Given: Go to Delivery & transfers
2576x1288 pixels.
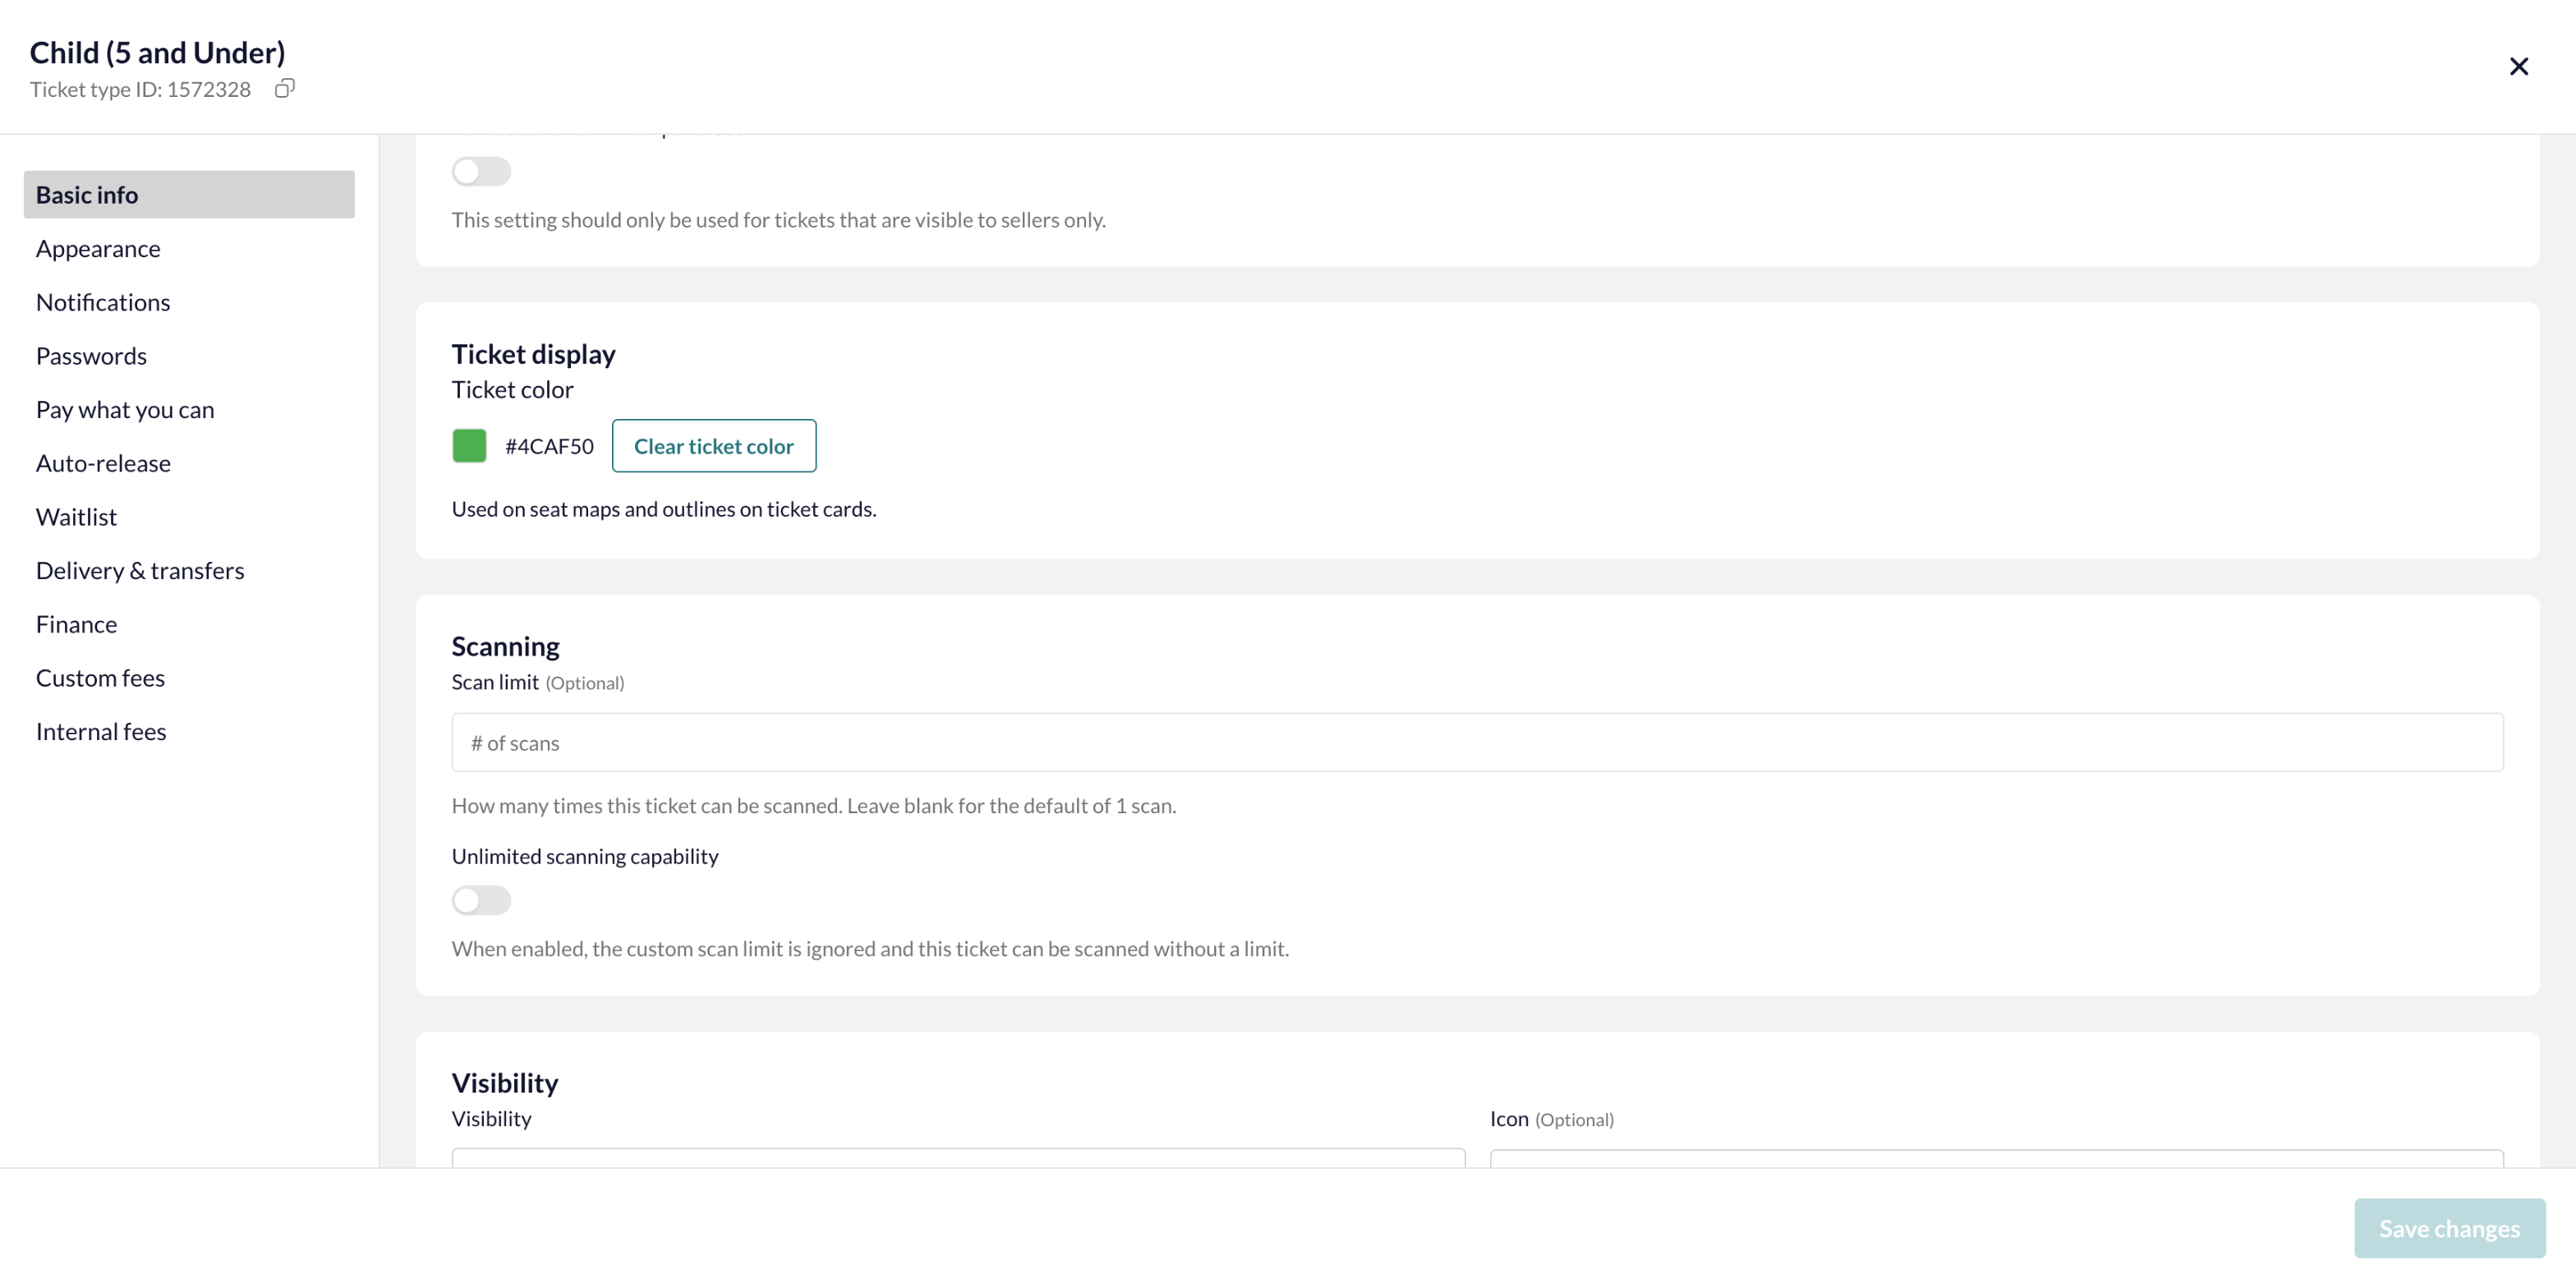Looking at the screenshot, I should tap(140, 570).
